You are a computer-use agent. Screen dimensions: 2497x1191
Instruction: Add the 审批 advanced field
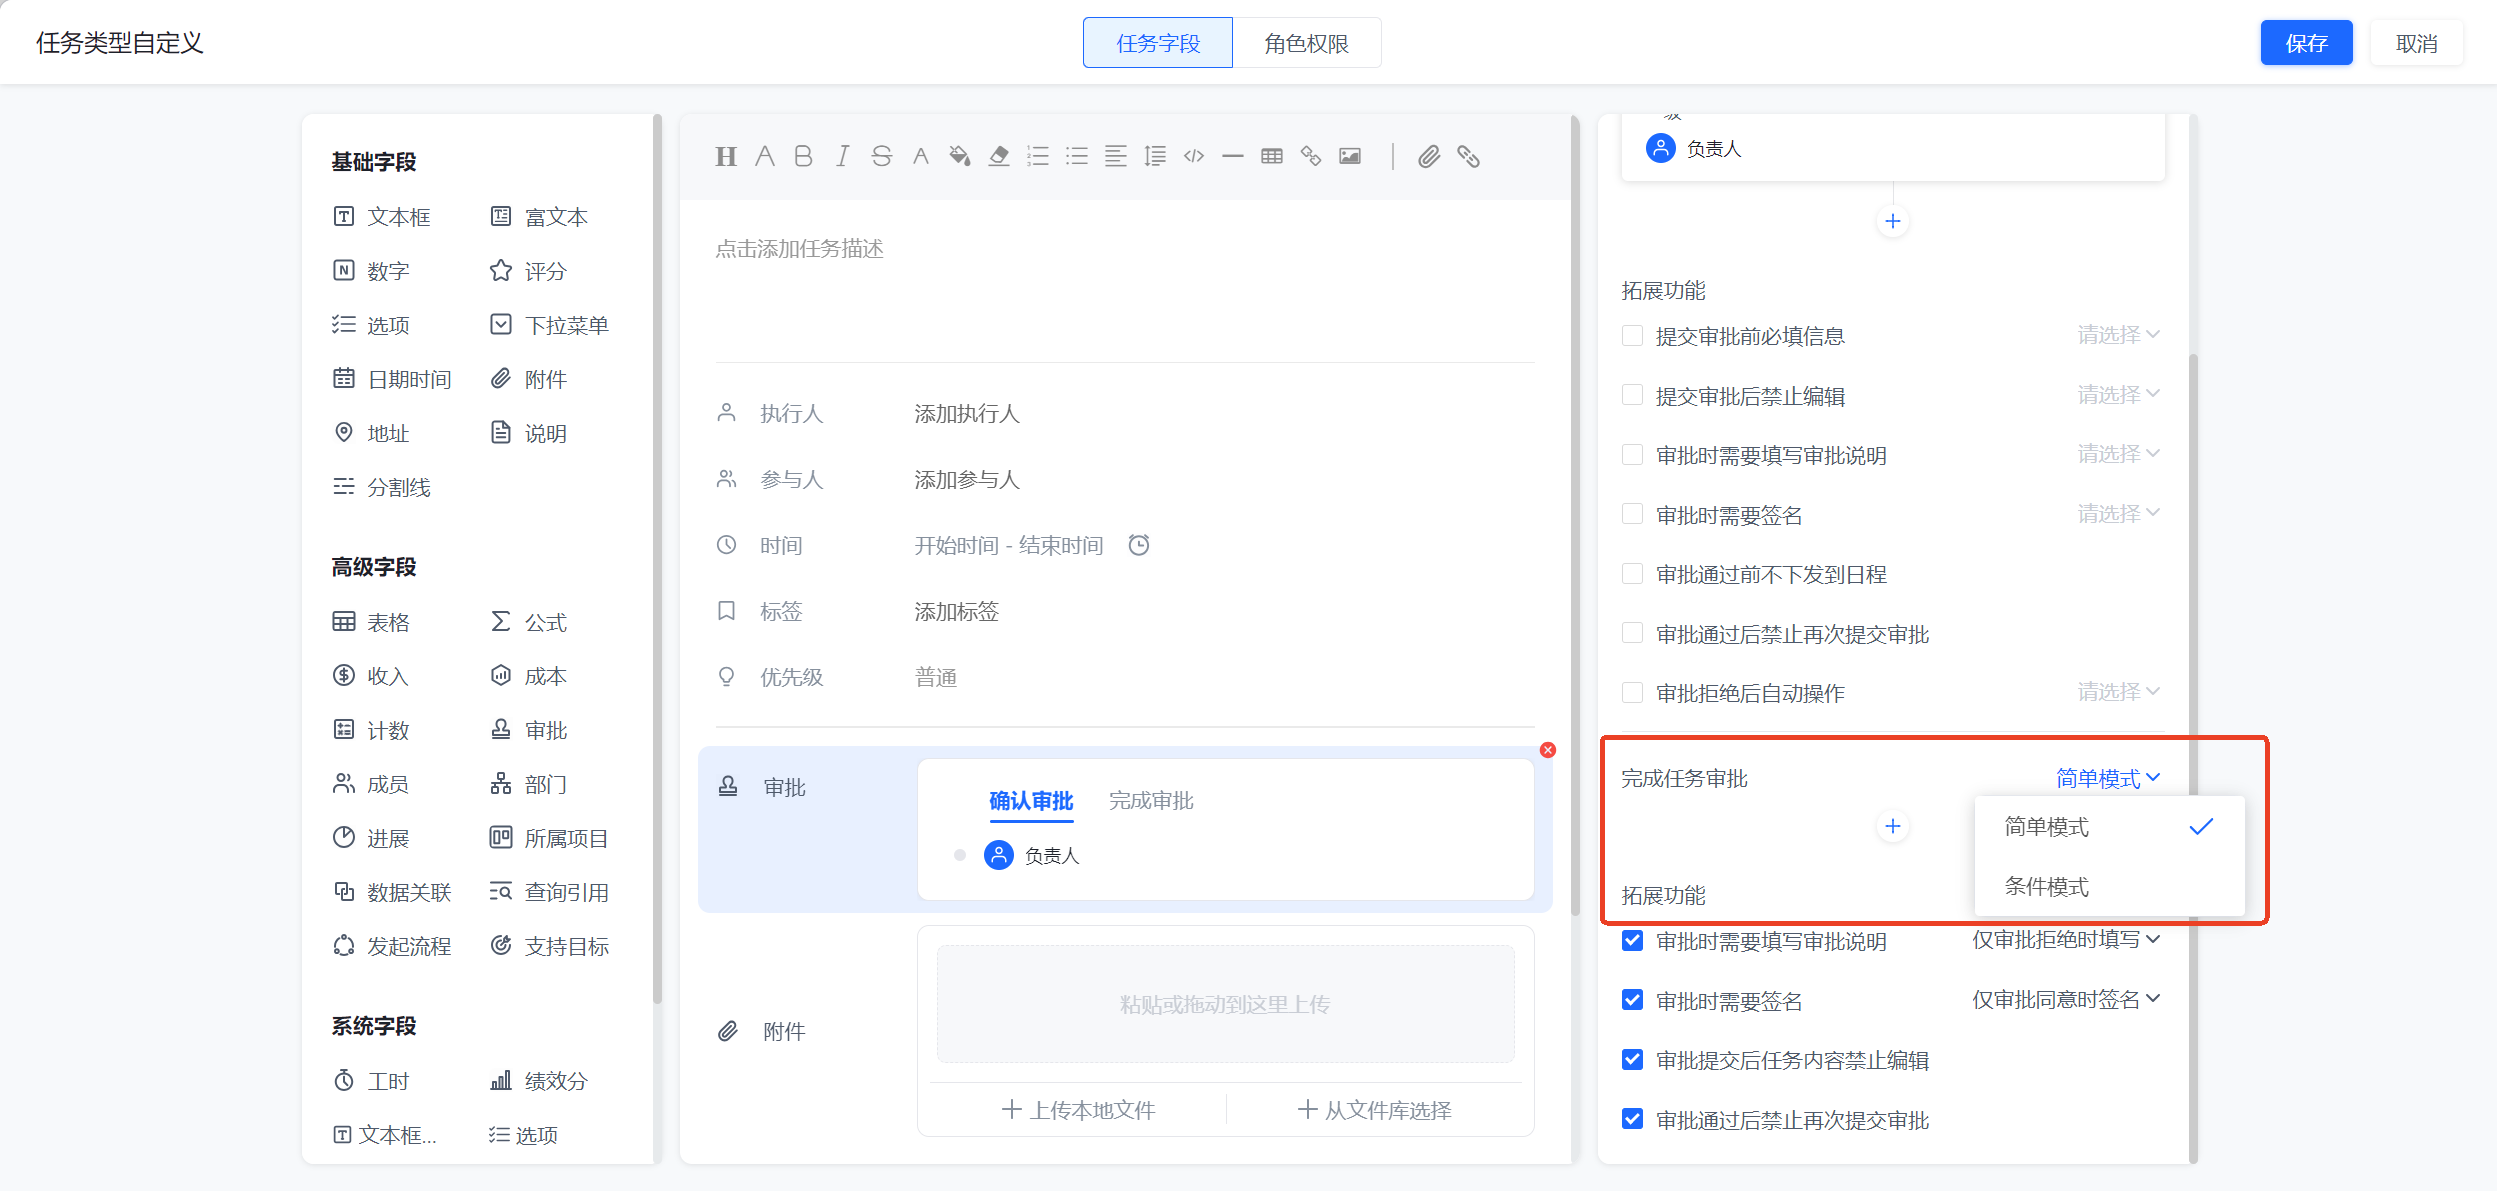[529, 730]
